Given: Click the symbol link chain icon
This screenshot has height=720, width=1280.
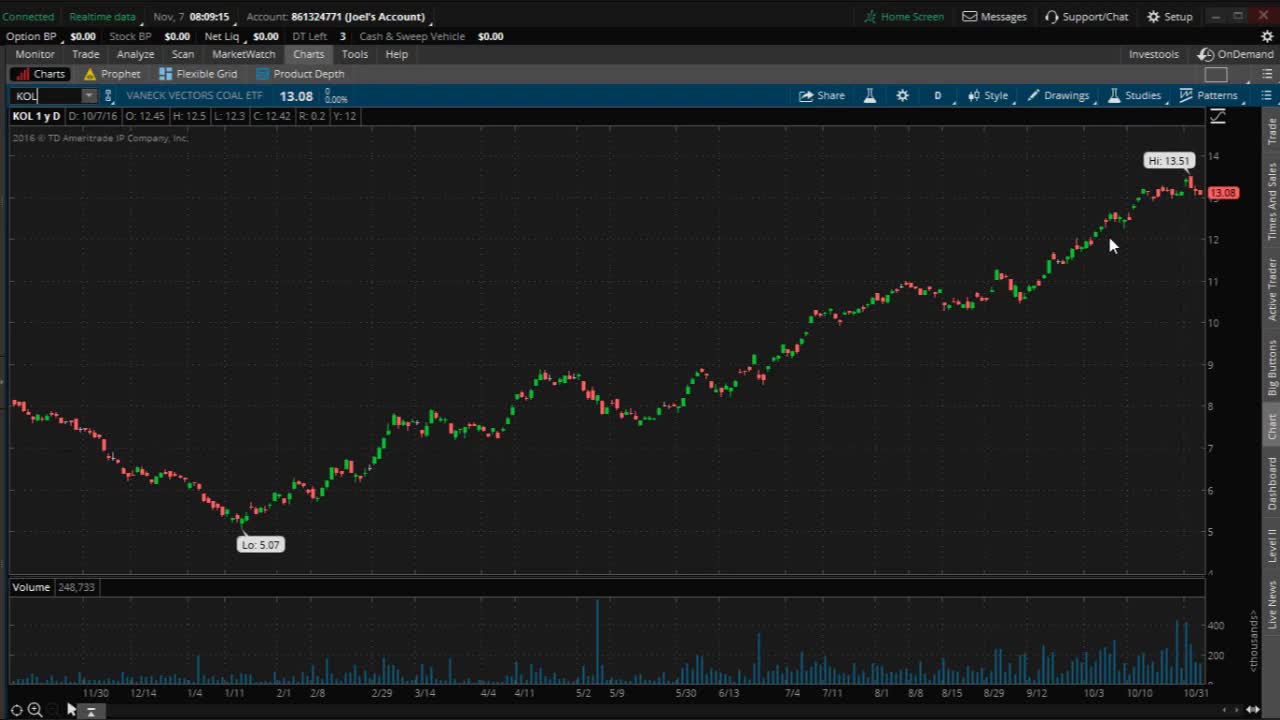Looking at the screenshot, I should click(108, 96).
